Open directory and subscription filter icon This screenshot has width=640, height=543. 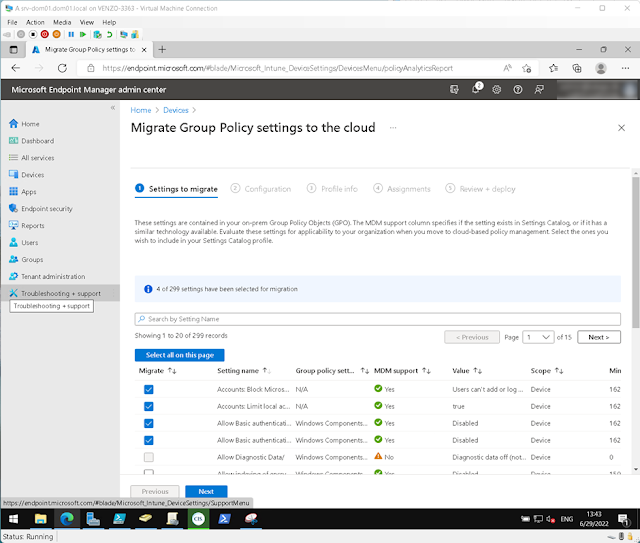coord(454,89)
